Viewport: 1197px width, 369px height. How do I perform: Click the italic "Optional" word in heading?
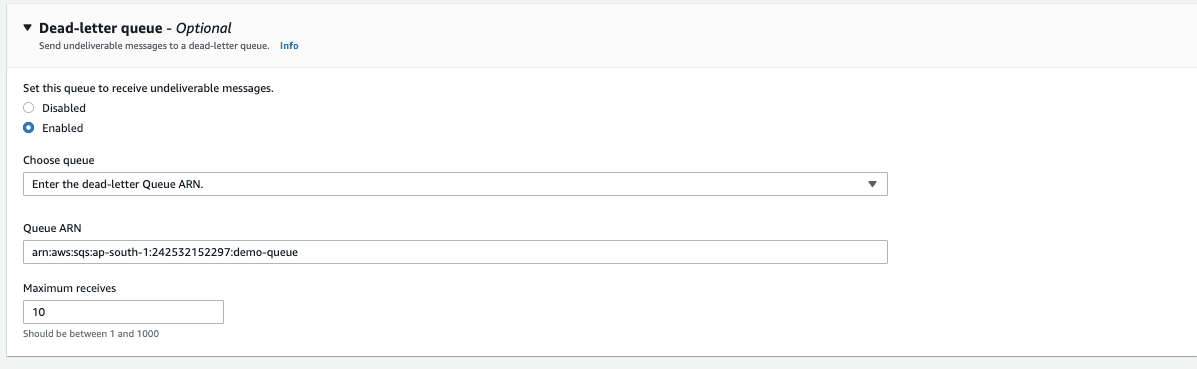pyautogui.click(x=204, y=28)
